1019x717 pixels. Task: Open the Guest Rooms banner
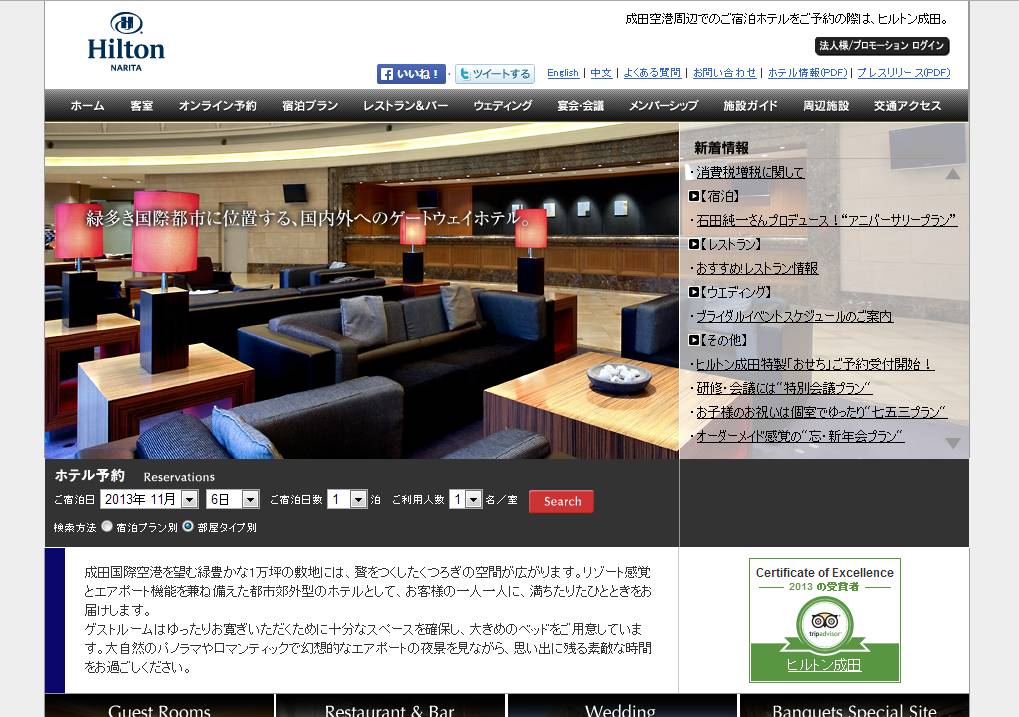159,706
